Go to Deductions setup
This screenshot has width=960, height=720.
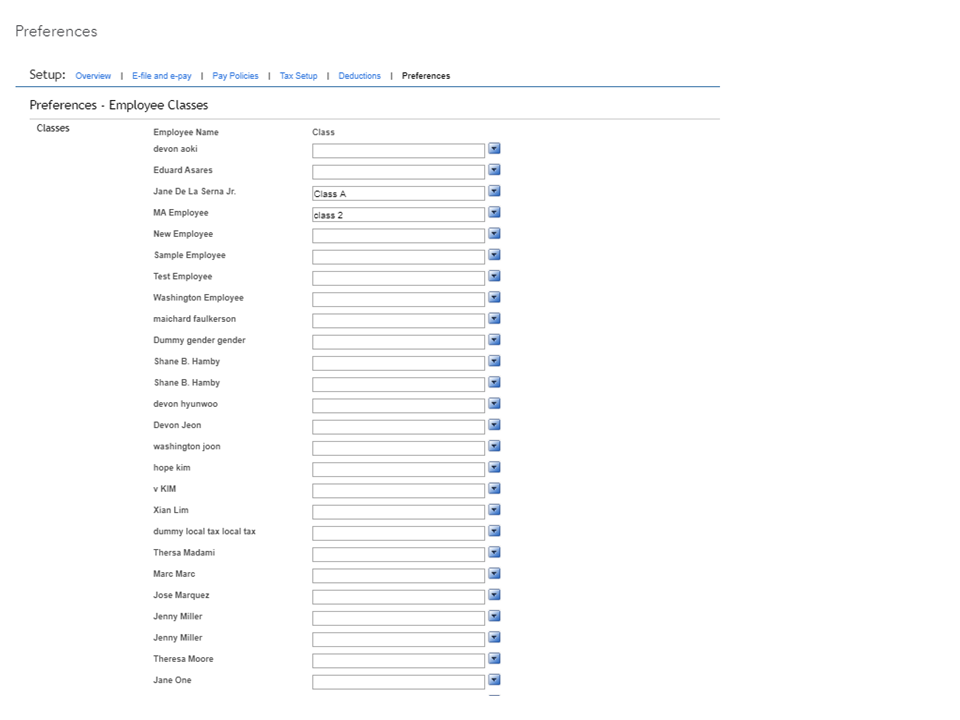[x=359, y=76]
